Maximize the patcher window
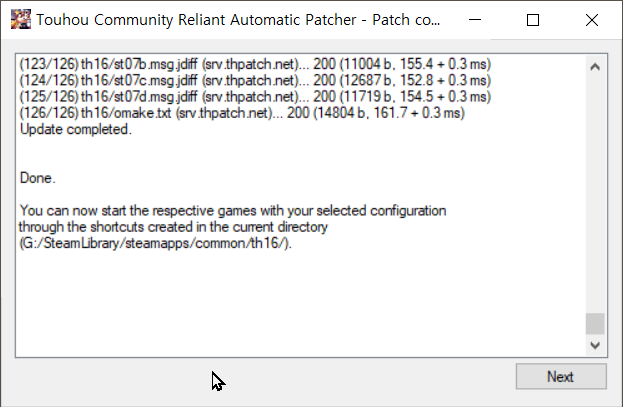This screenshot has height=407, width=623. tap(533, 20)
